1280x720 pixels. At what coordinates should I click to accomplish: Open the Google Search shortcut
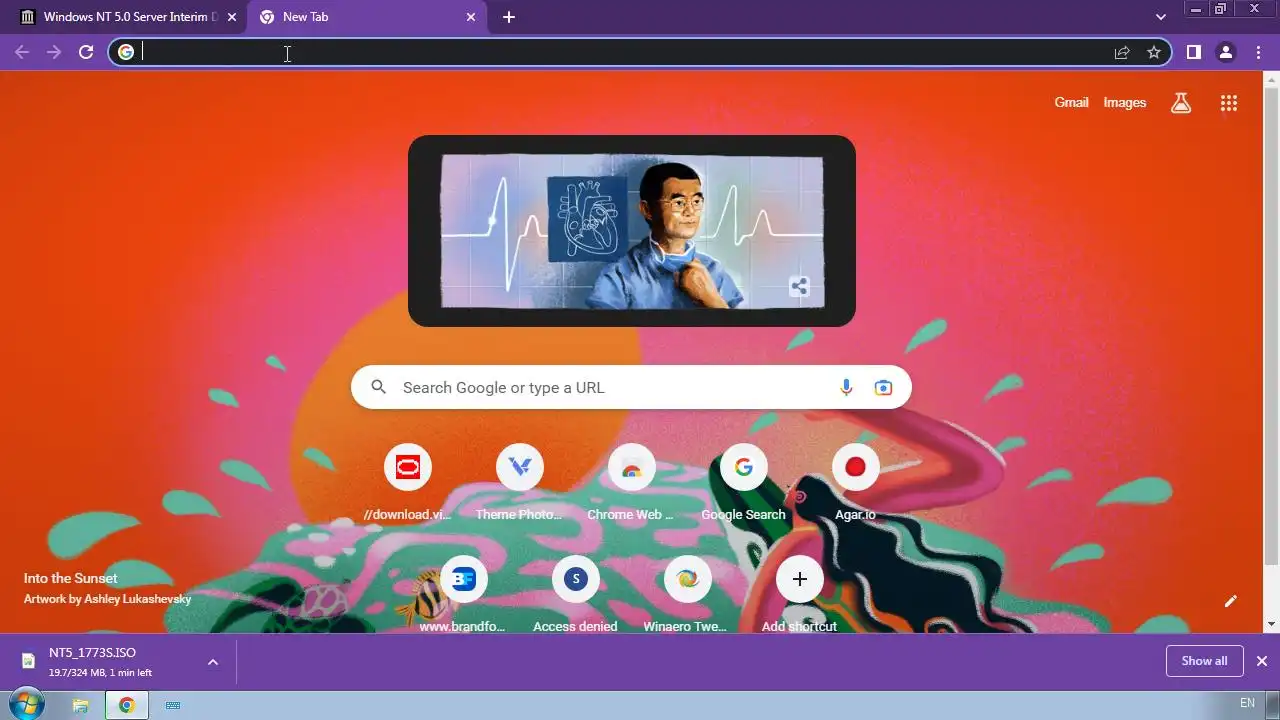[744, 483]
